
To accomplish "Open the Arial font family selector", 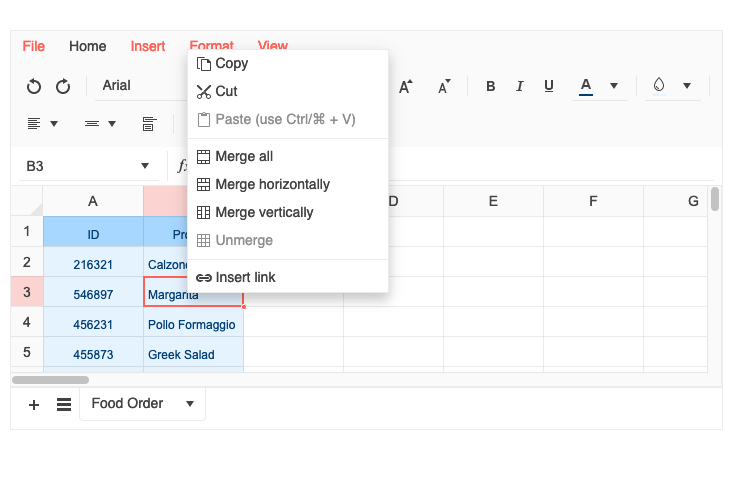I will tap(141, 86).
